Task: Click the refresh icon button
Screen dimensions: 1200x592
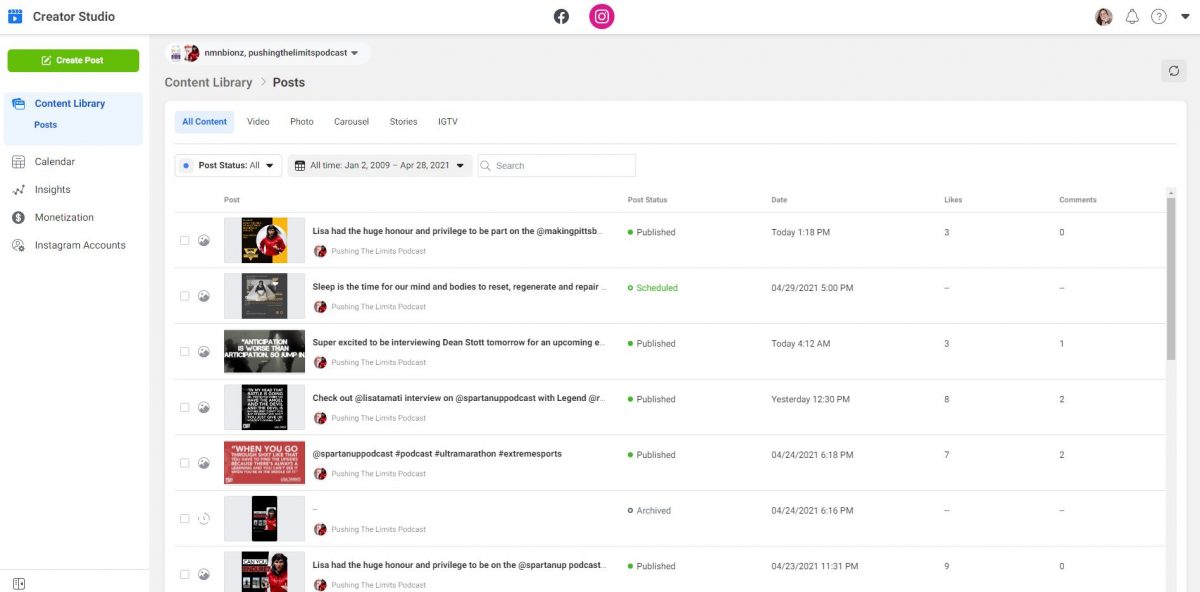Action: click(x=1174, y=71)
